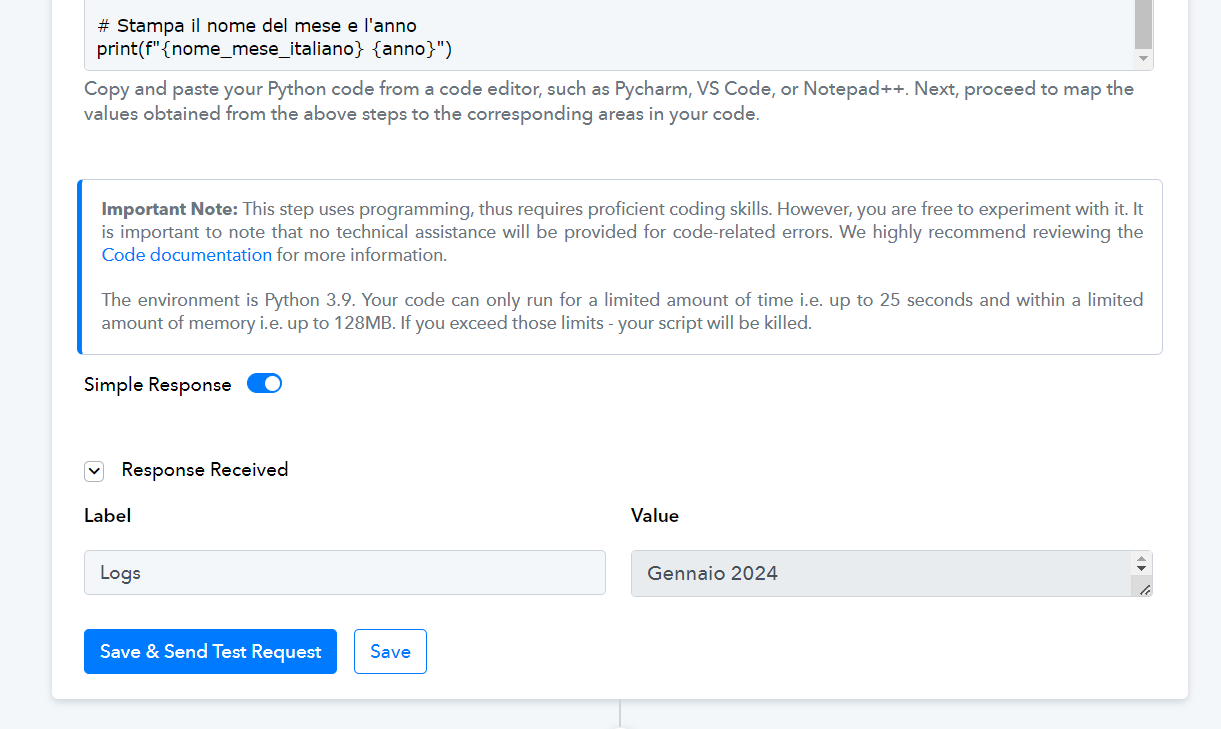Select the Logs label field
The height and width of the screenshot is (729, 1221).
(x=345, y=573)
